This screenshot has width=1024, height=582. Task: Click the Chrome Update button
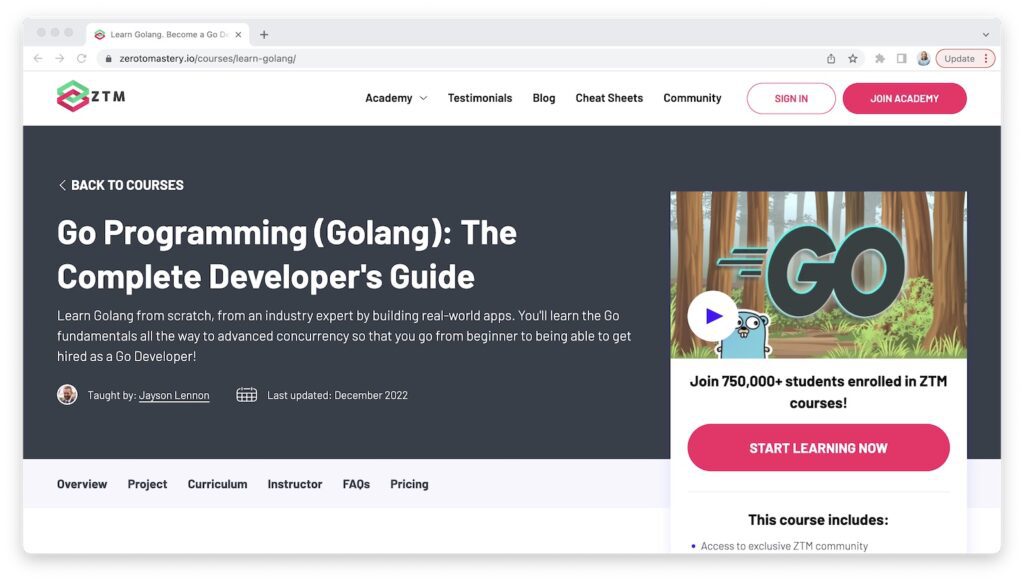pos(965,59)
